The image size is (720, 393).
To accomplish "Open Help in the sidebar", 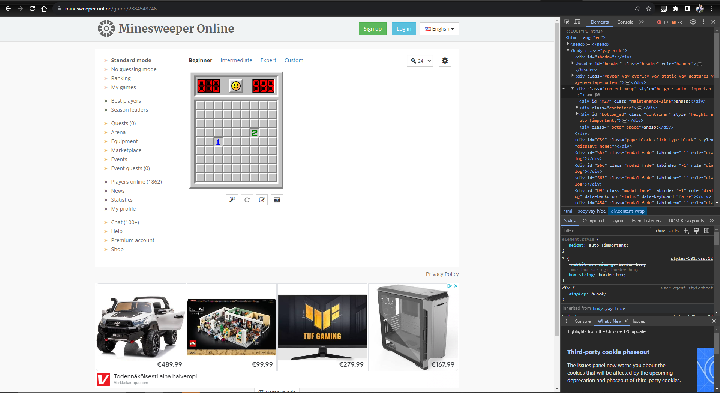I will pos(117,231).
